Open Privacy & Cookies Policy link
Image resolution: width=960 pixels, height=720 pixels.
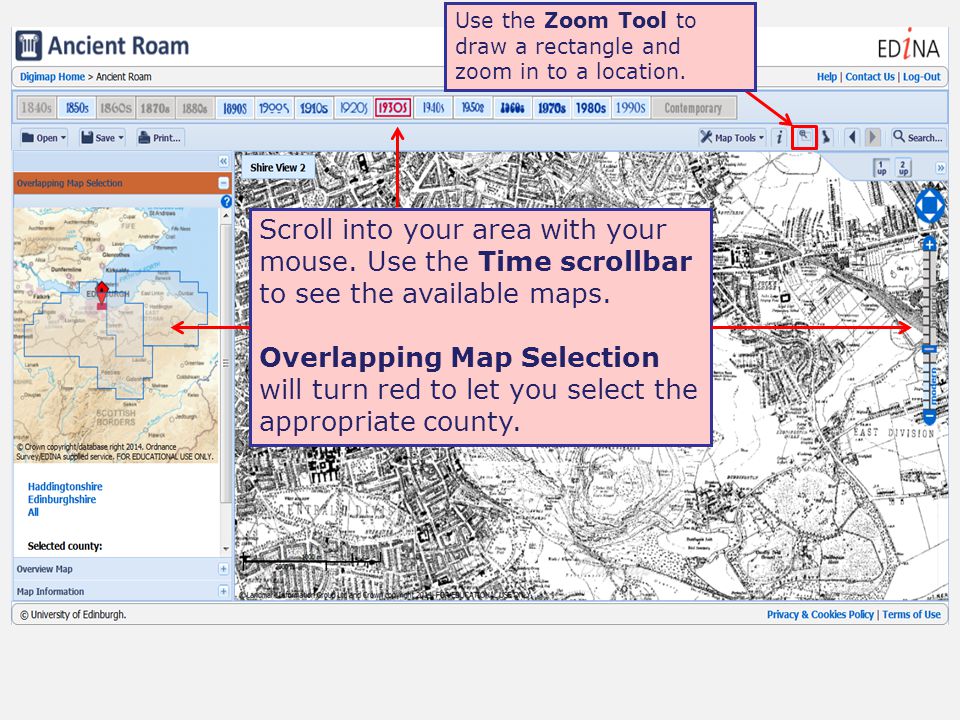point(820,614)
